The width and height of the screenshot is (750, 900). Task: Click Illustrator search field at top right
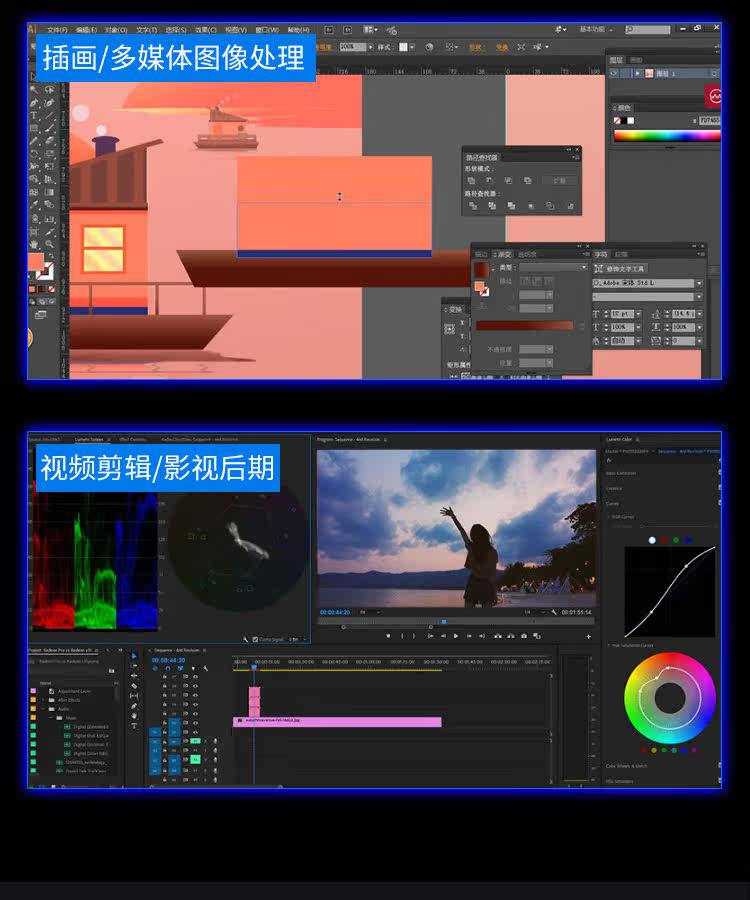coord(647,29)
